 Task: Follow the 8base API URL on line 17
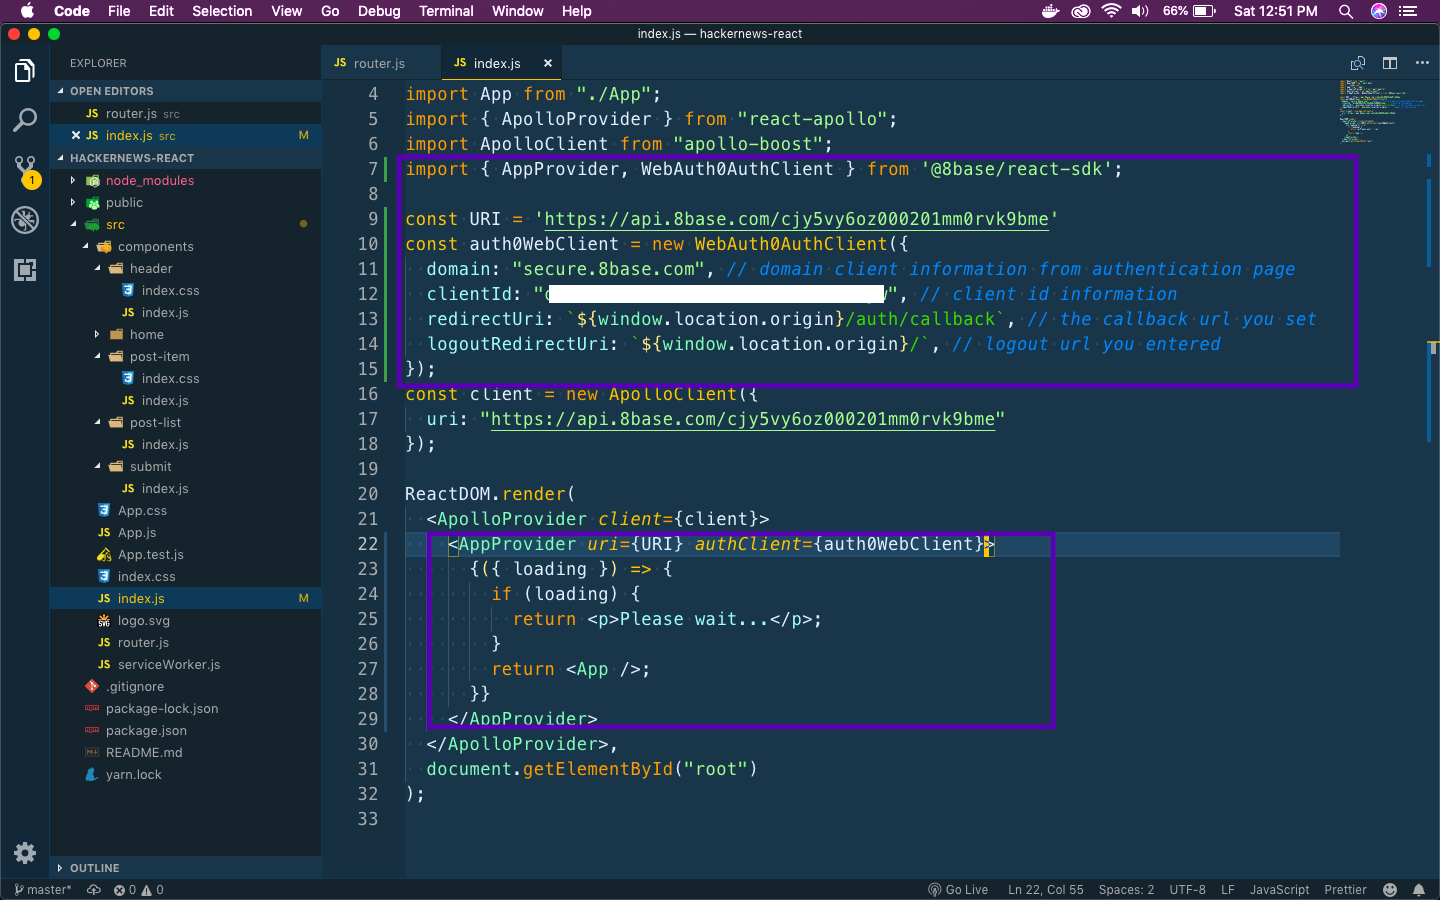(x=743, y=419)
